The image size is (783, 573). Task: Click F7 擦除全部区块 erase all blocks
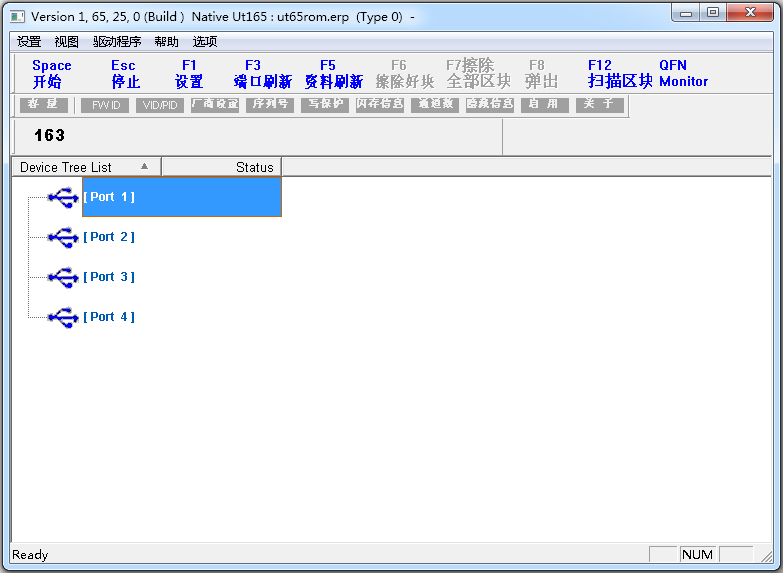(478, 73)
